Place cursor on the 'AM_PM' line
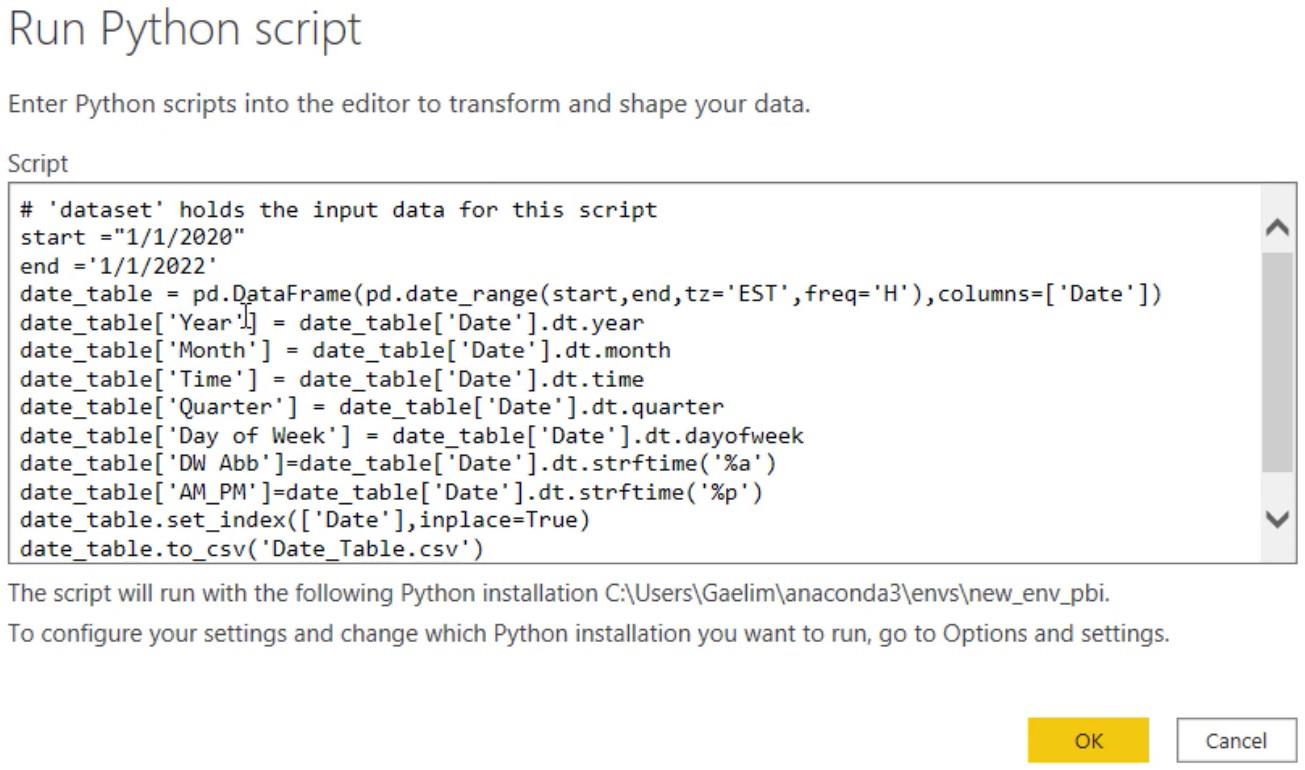This screenshot has height=770, width=1305. [x=391, y=492]
